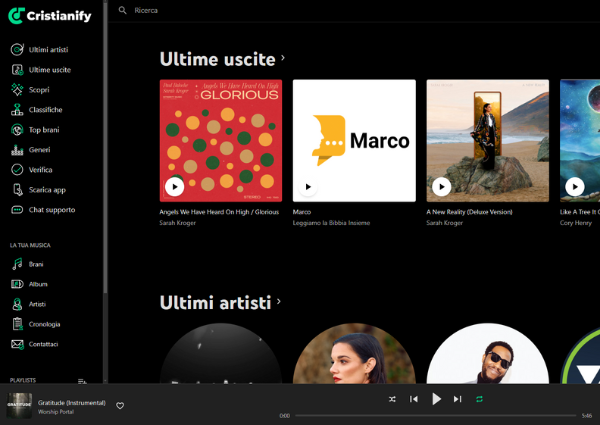The height and width of the screenshot is (425, 600).
Task: Open the Contattaci page
Action: (43, 344)
